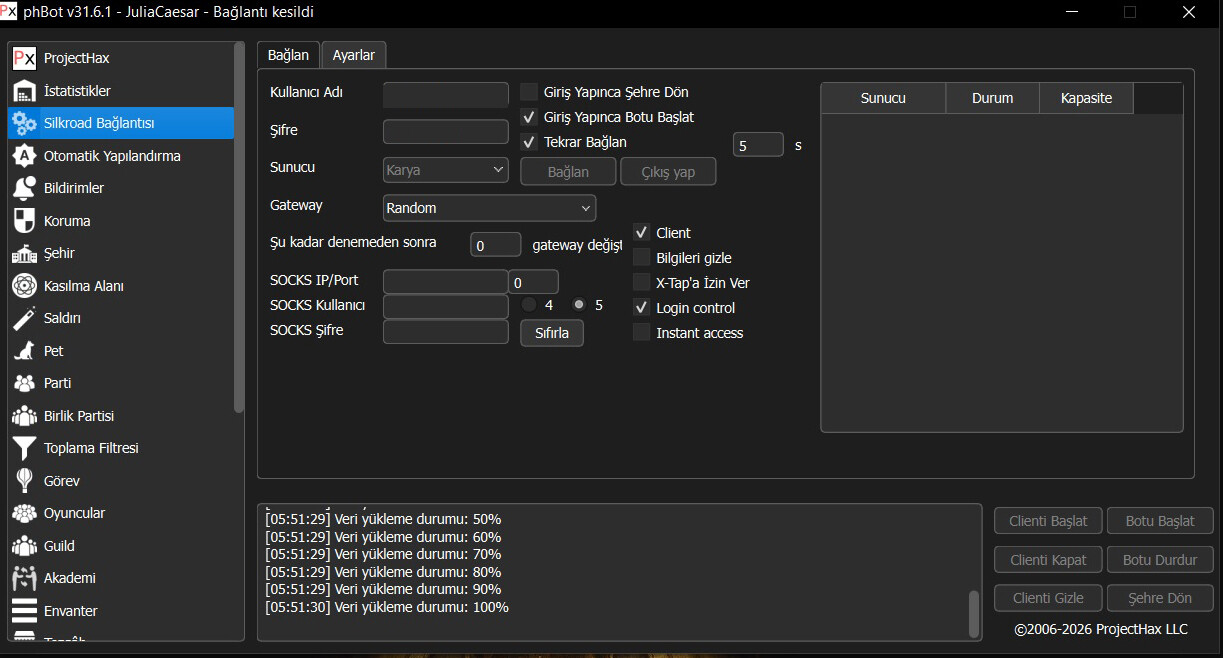This screenshot has width=1223, height=658.
Task: Open the Sunucu Karya dropdown
Action: (446, 170)
